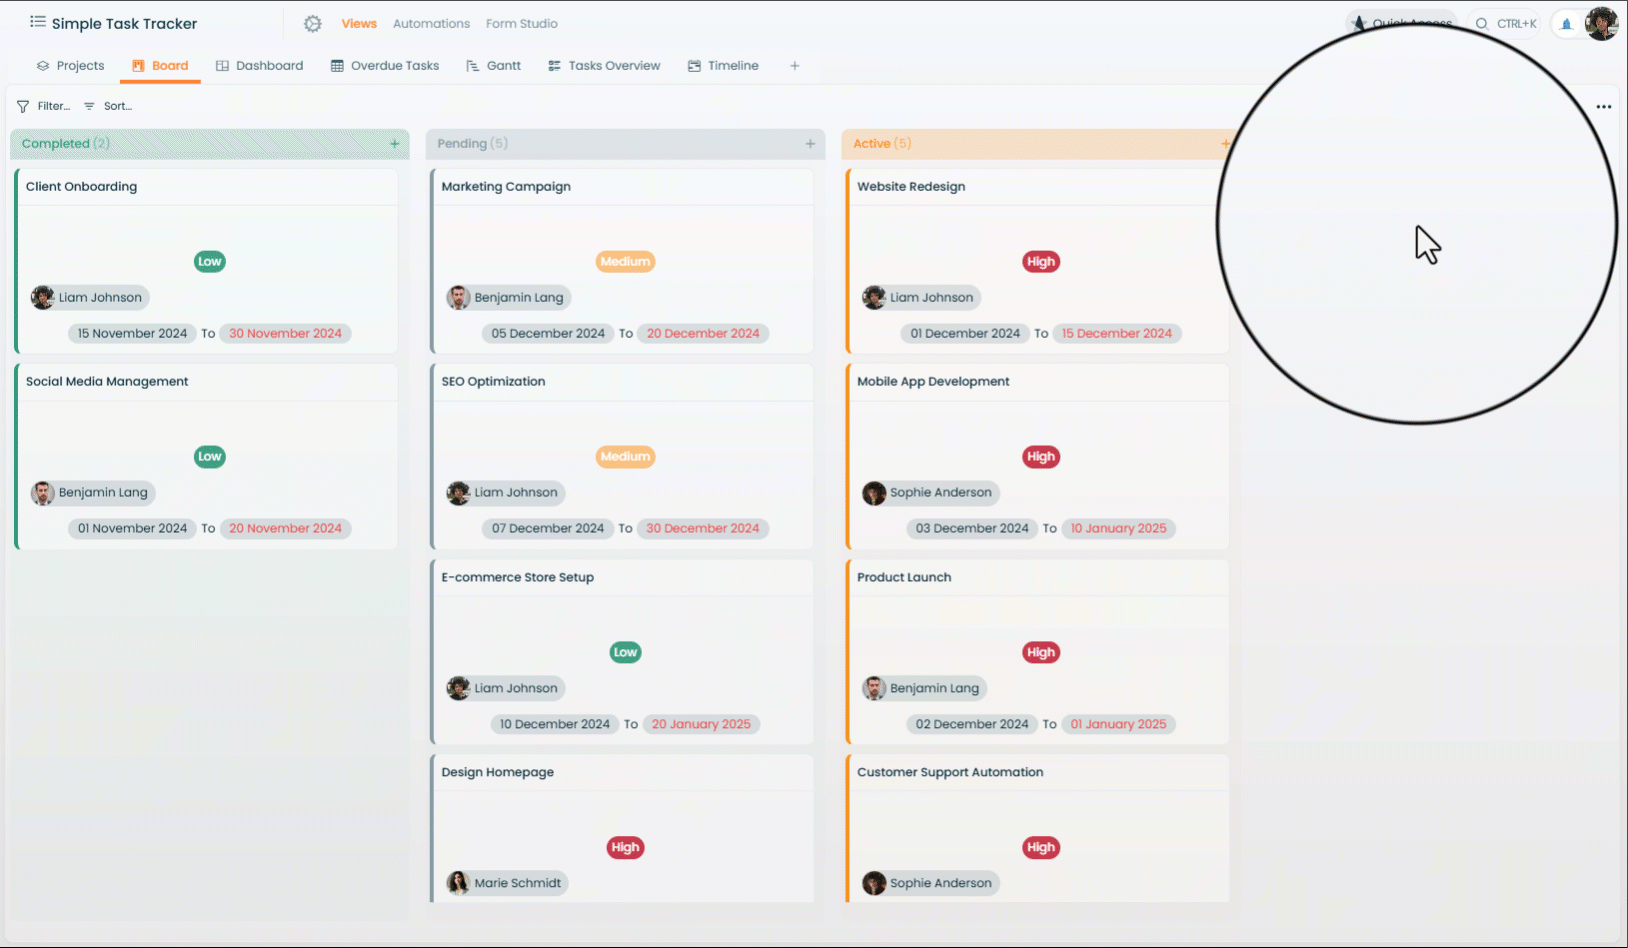Open the Automations menu item
The width and height of the screenshot is (1628, 948).
tap(431, 24)
